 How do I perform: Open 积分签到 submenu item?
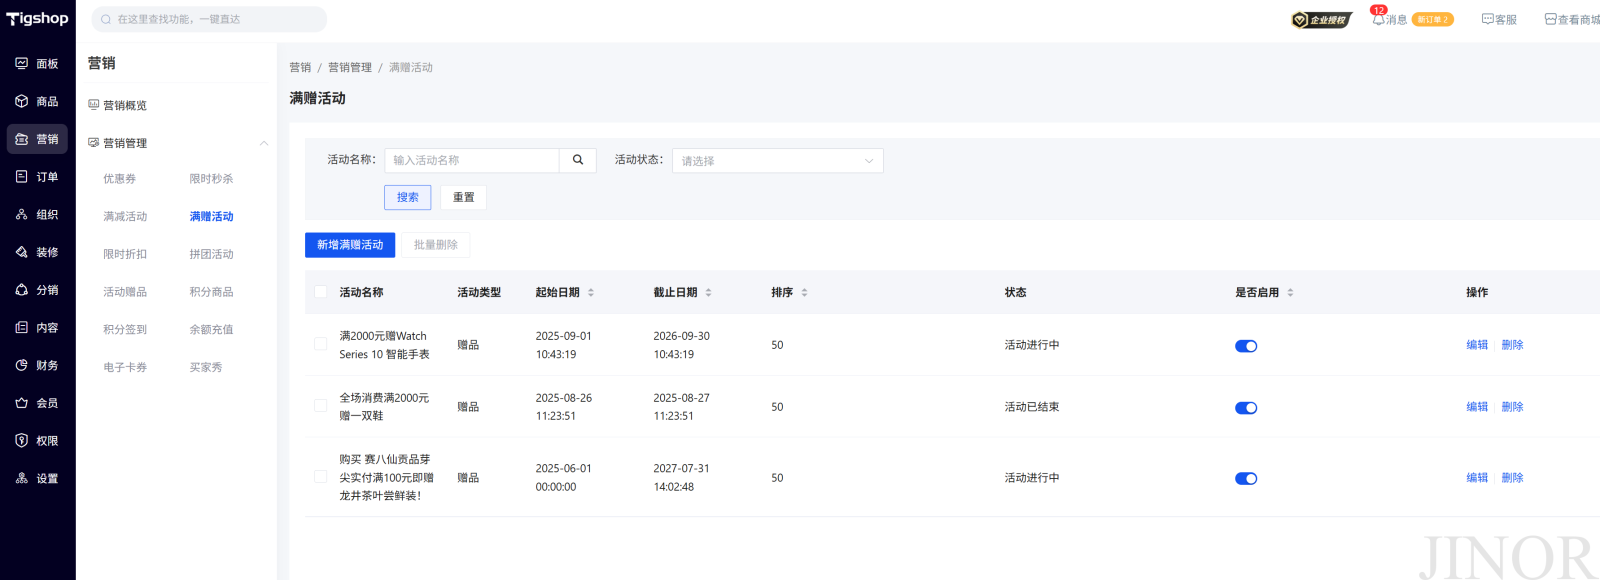(125, 329)
